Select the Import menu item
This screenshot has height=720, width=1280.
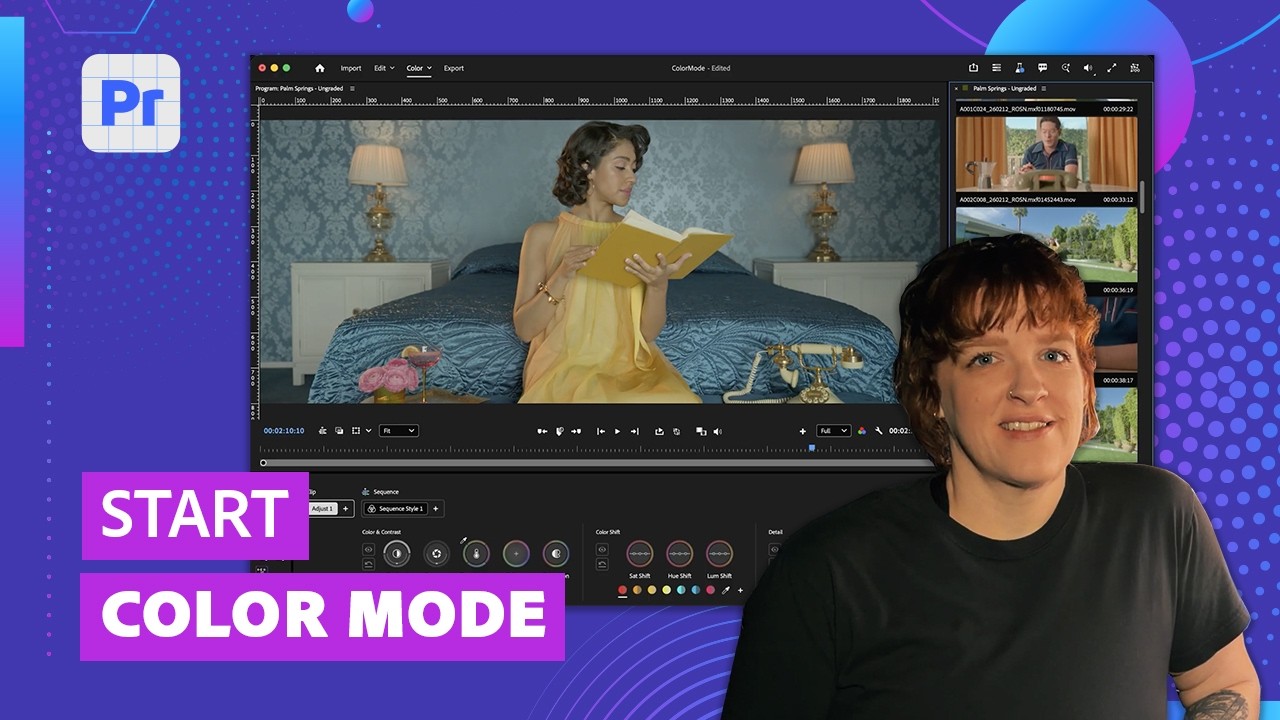[351, 68]
